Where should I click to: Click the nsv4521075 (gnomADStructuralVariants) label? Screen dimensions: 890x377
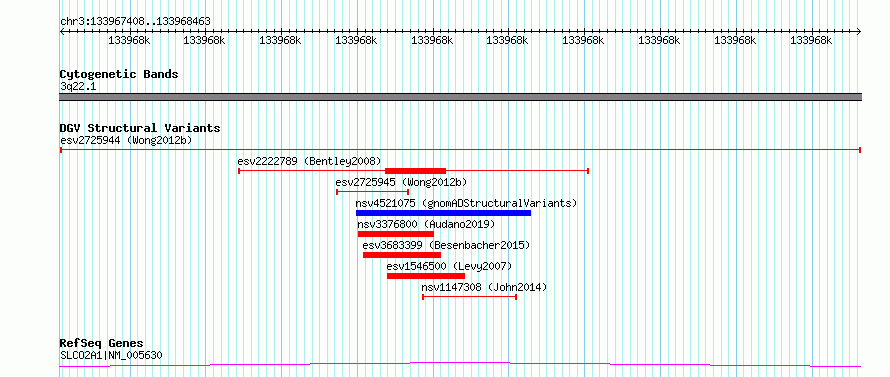[467, 203]
